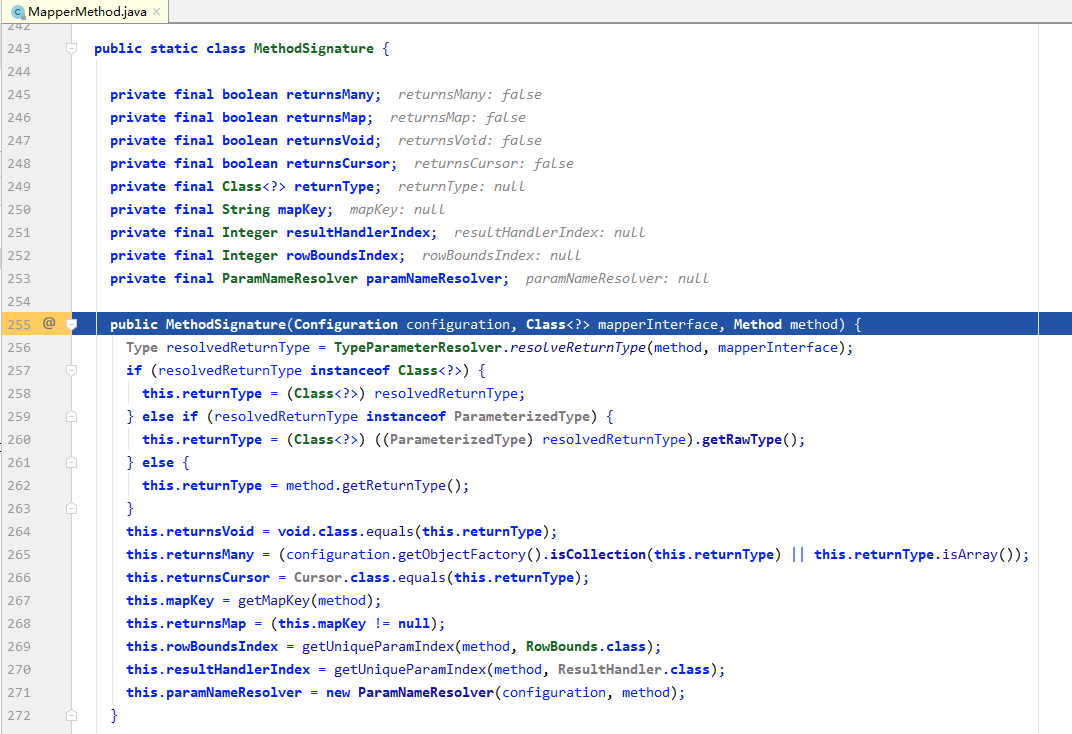1072x734 pixels.
Task: Click the class name MethodSignature on line 243
Action: (313, 49)
